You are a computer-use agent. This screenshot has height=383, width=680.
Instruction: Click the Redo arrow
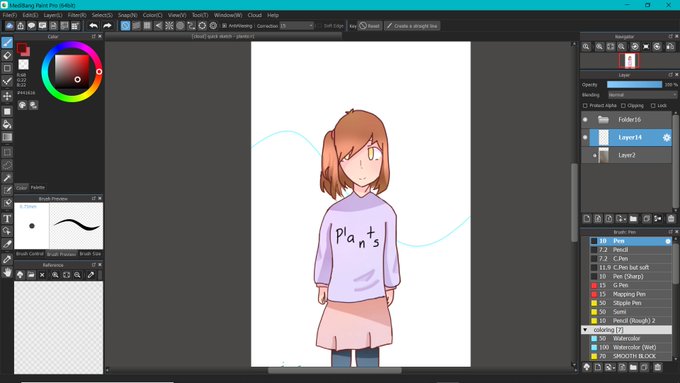(107, 26)
